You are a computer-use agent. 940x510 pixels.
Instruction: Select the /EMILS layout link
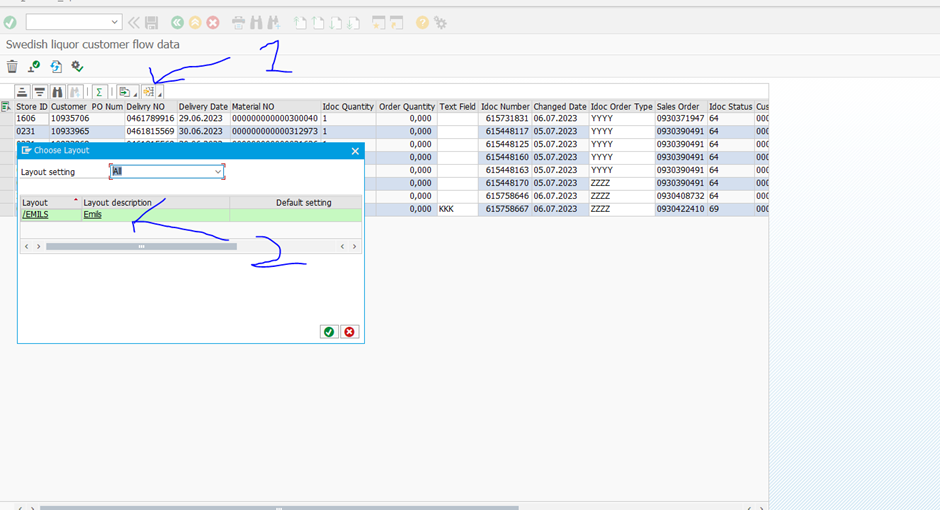point(36,214)
